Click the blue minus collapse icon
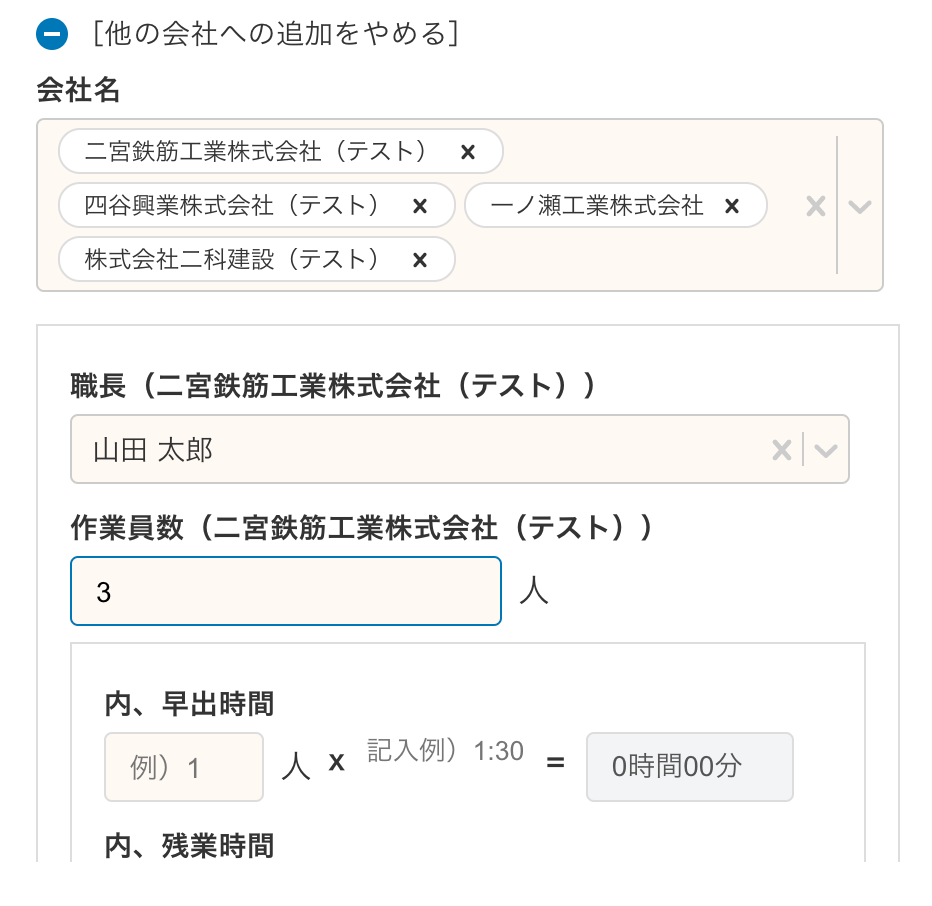The width and height of the screenshot is (932, 906). point(51,35)
